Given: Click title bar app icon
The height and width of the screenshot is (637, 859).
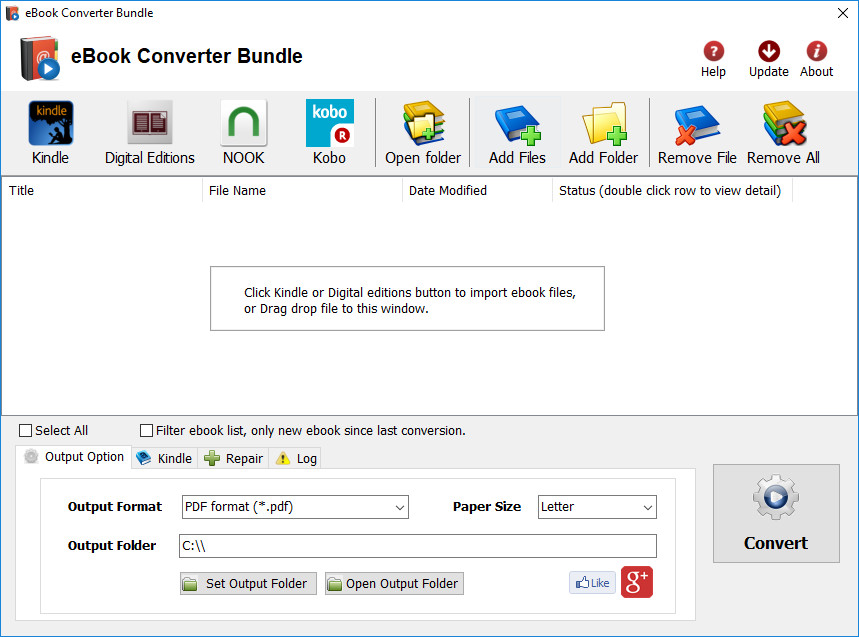Looking at the screenshot, I should (12, 13).
